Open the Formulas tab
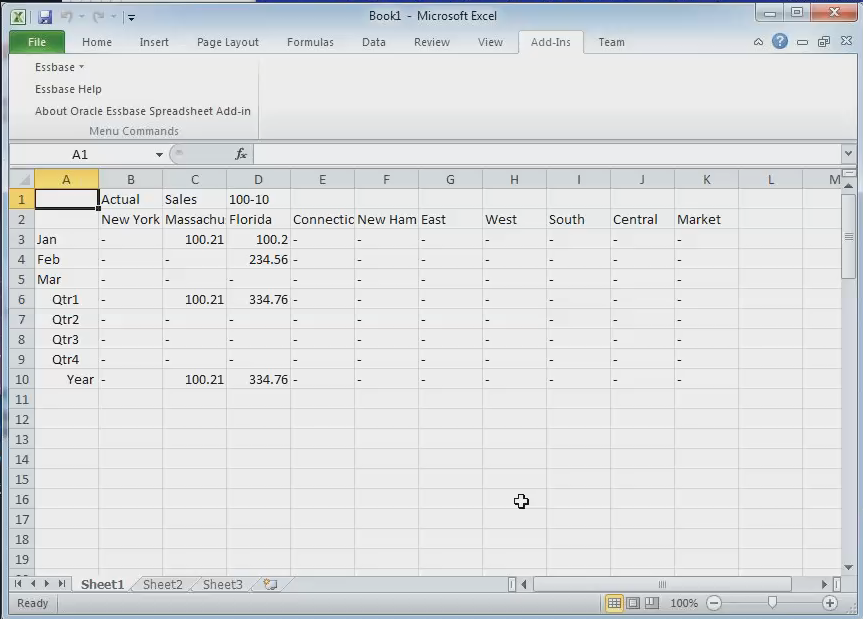The image size is (863, 619). (310, 42)
